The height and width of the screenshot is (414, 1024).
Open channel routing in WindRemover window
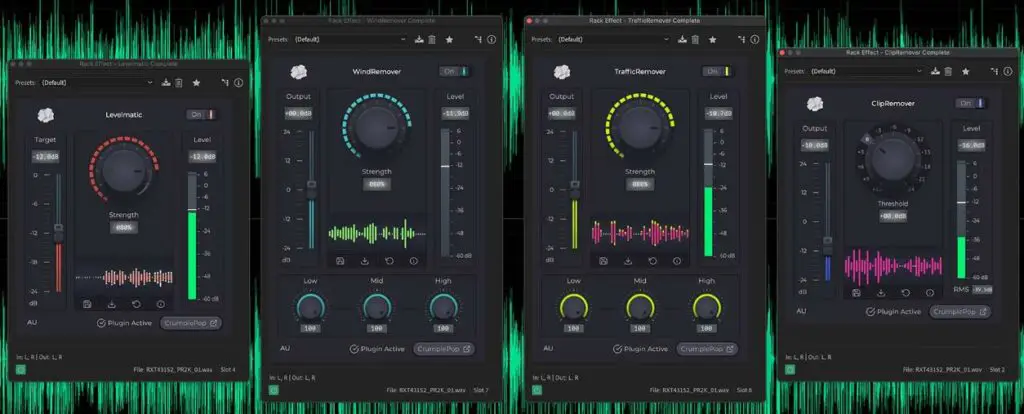[479, 40]
